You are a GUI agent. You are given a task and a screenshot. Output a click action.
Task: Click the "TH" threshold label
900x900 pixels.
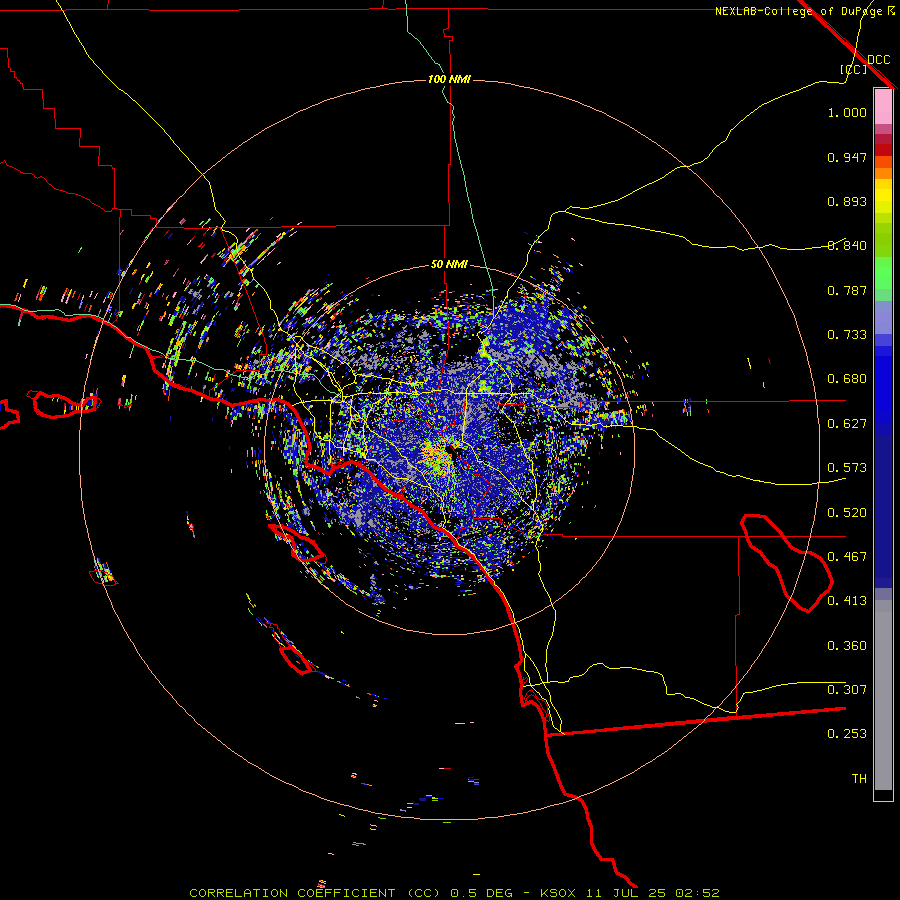(859, 779)
